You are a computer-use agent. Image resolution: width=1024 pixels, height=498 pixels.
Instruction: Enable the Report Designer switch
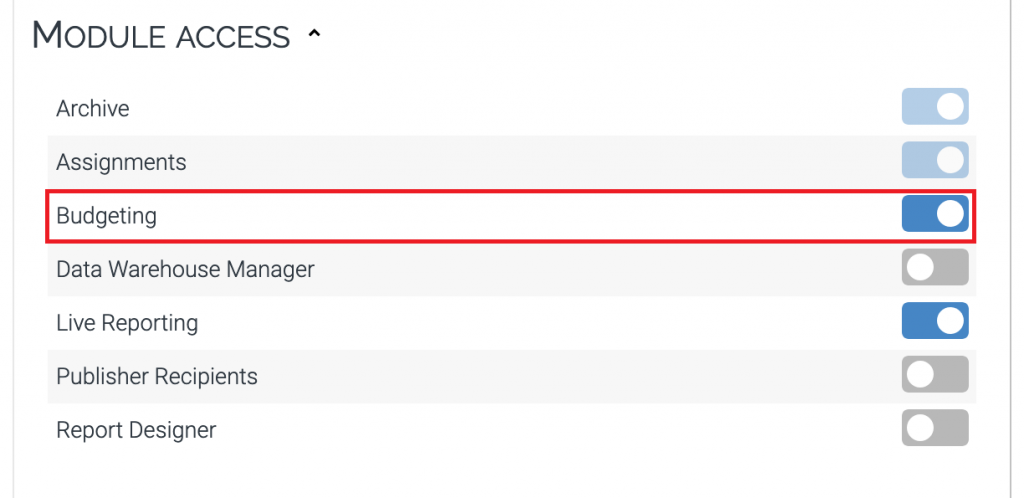click(x=935, y=429)
